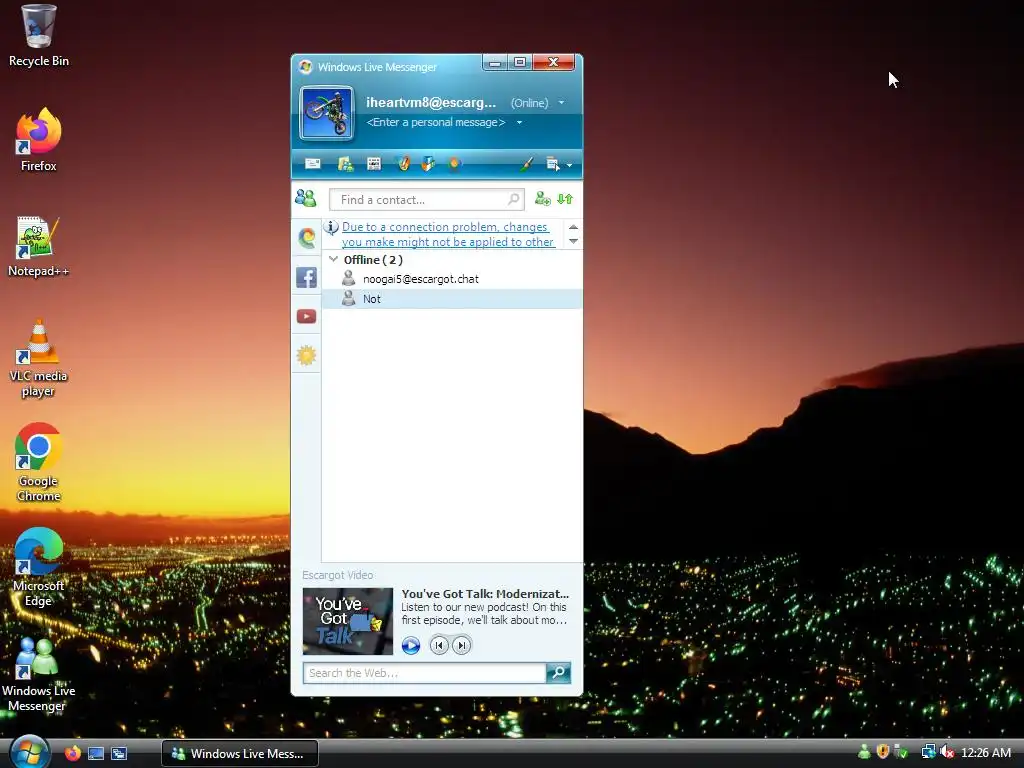Collapse the Offline contacts group

coord(334,259)
